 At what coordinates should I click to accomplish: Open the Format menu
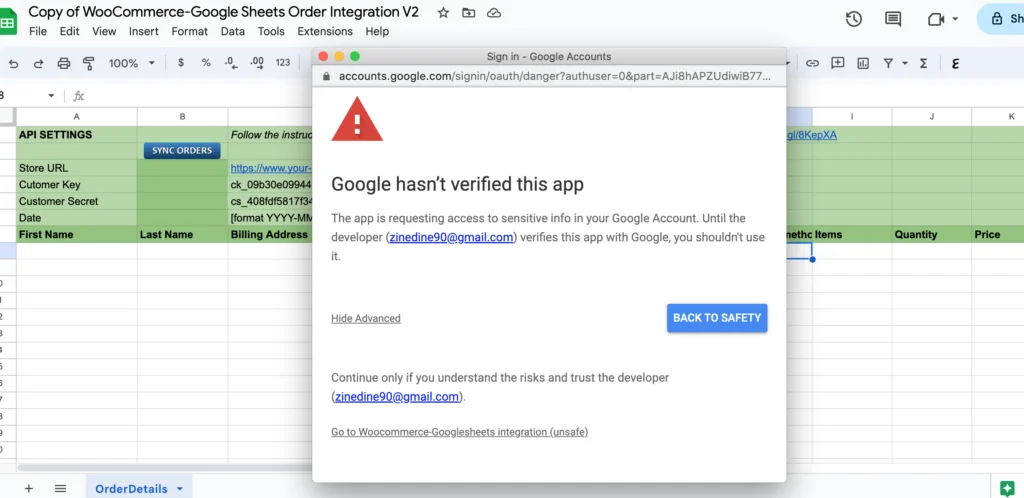point(189,31)
